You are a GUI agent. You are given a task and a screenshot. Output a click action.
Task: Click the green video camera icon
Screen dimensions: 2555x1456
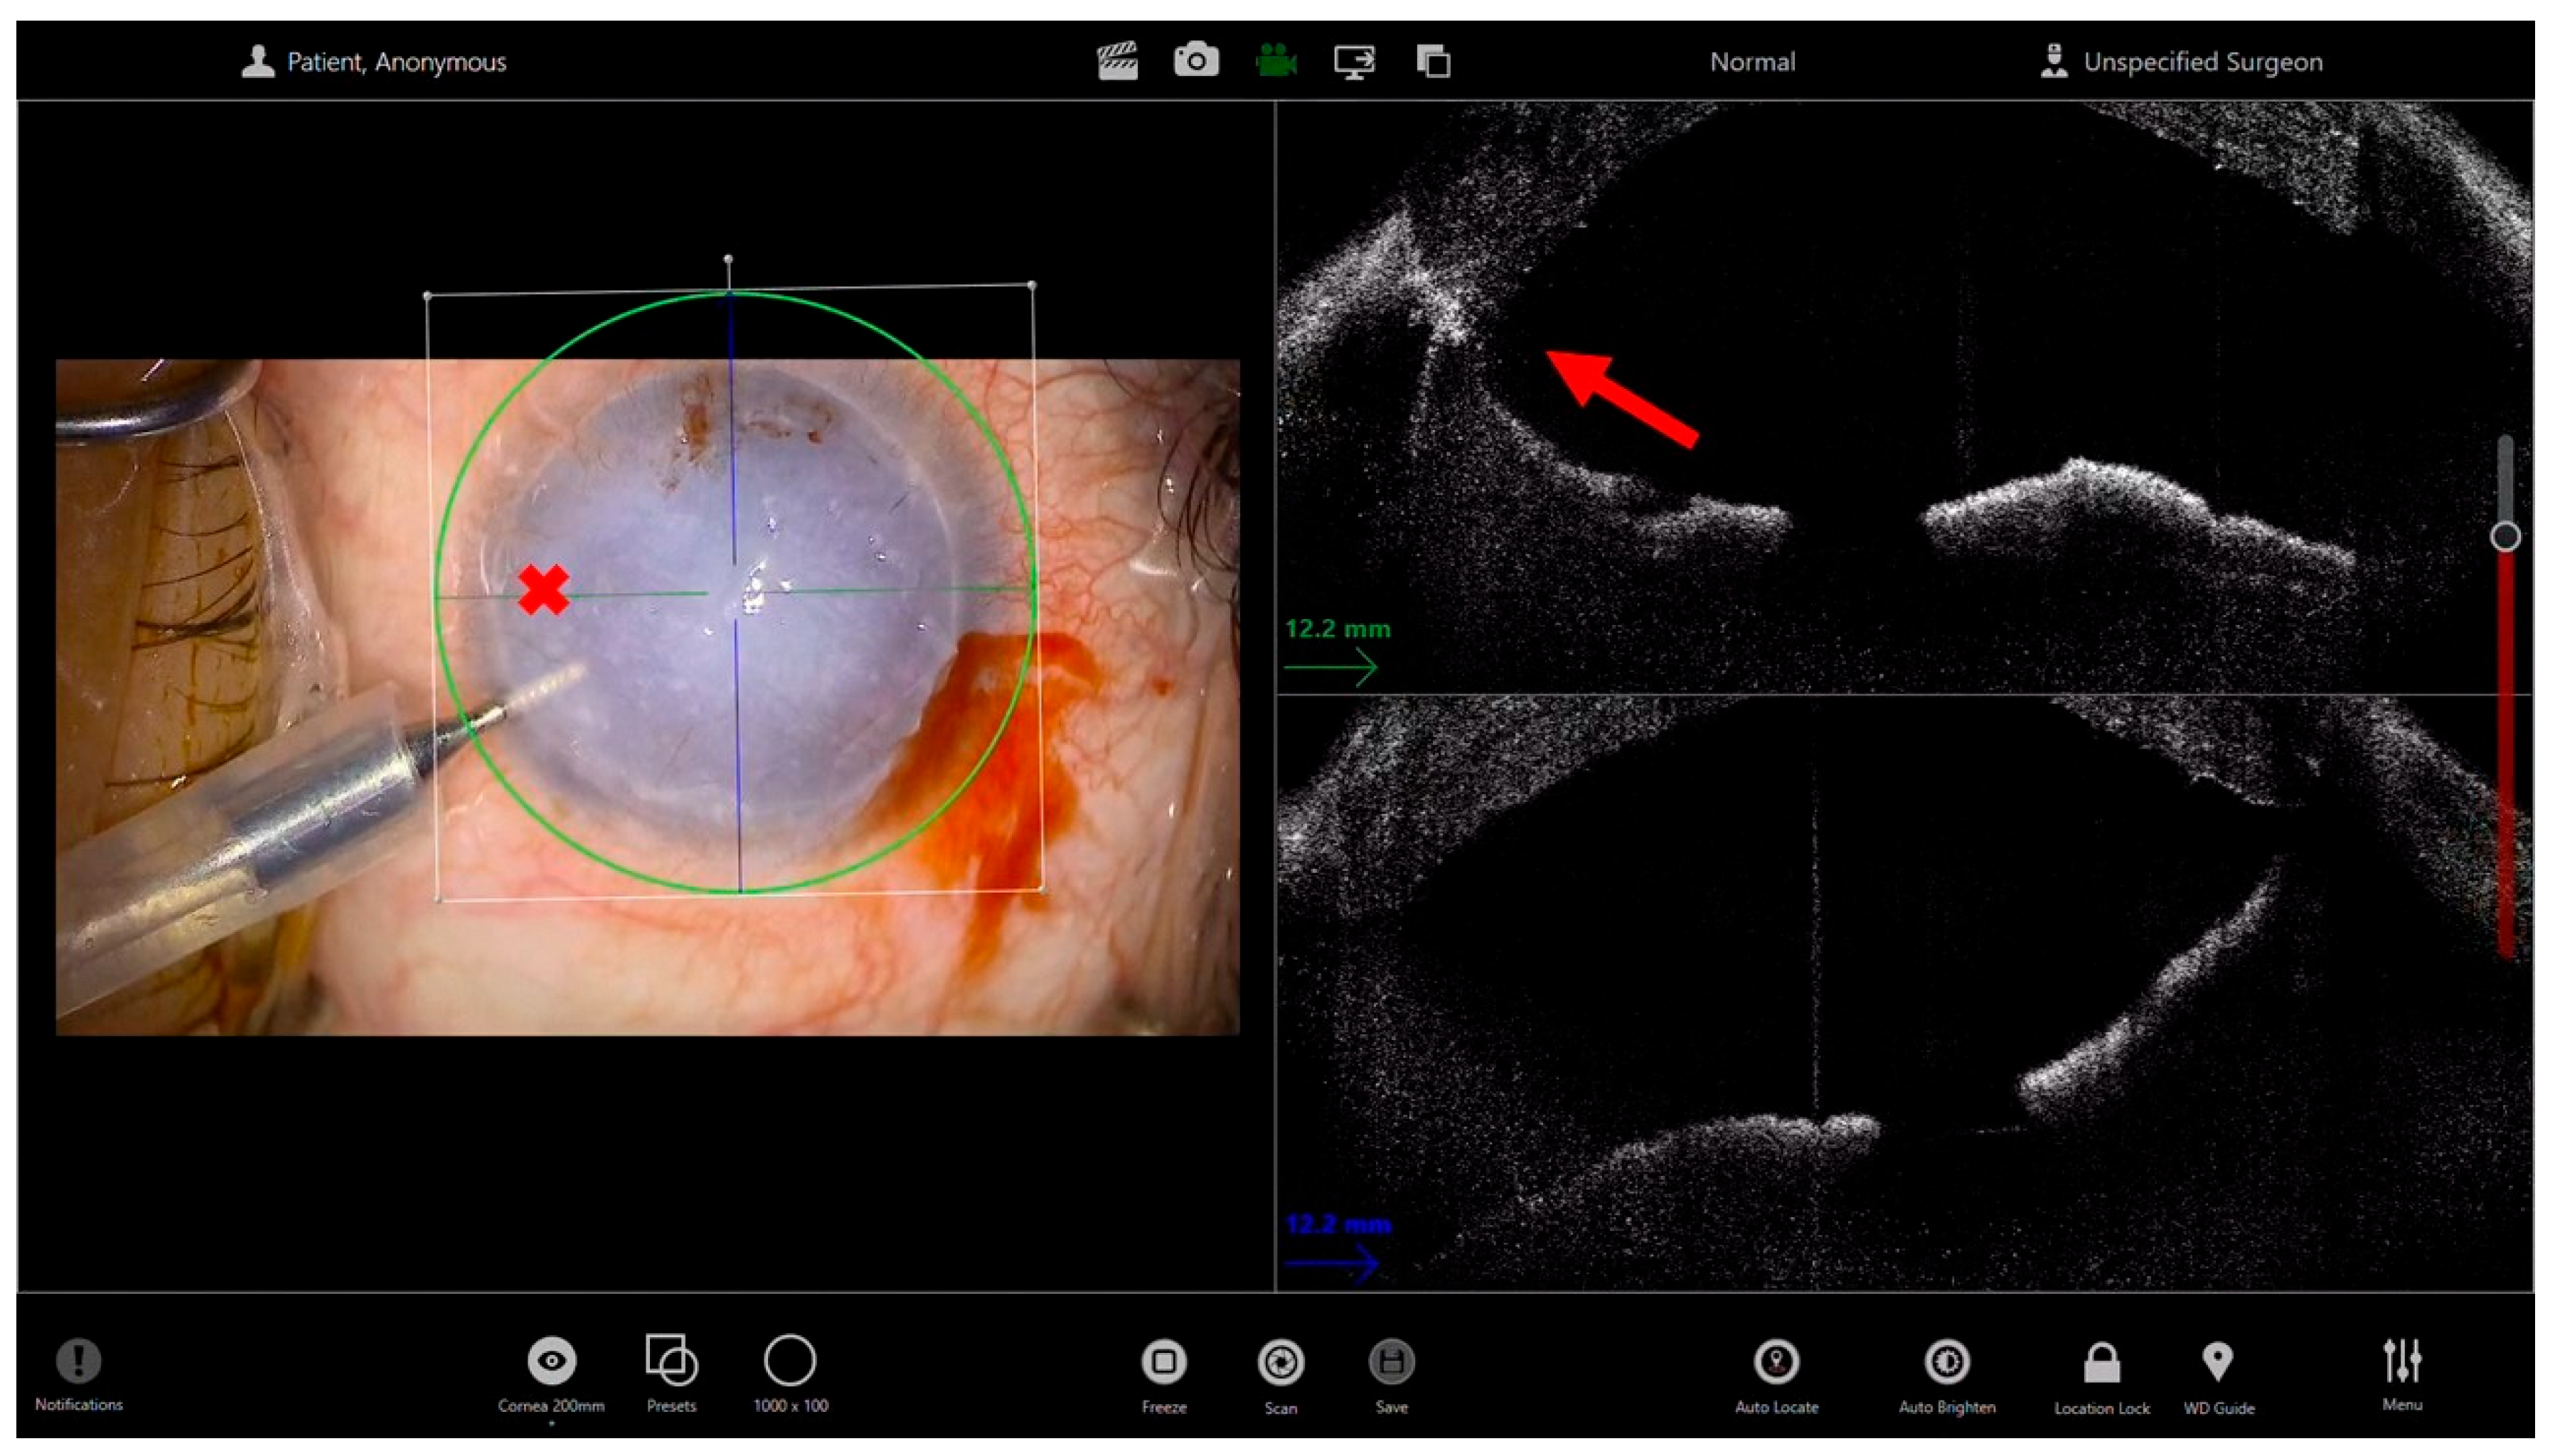pyautogui.click(x=1276, y=61)
